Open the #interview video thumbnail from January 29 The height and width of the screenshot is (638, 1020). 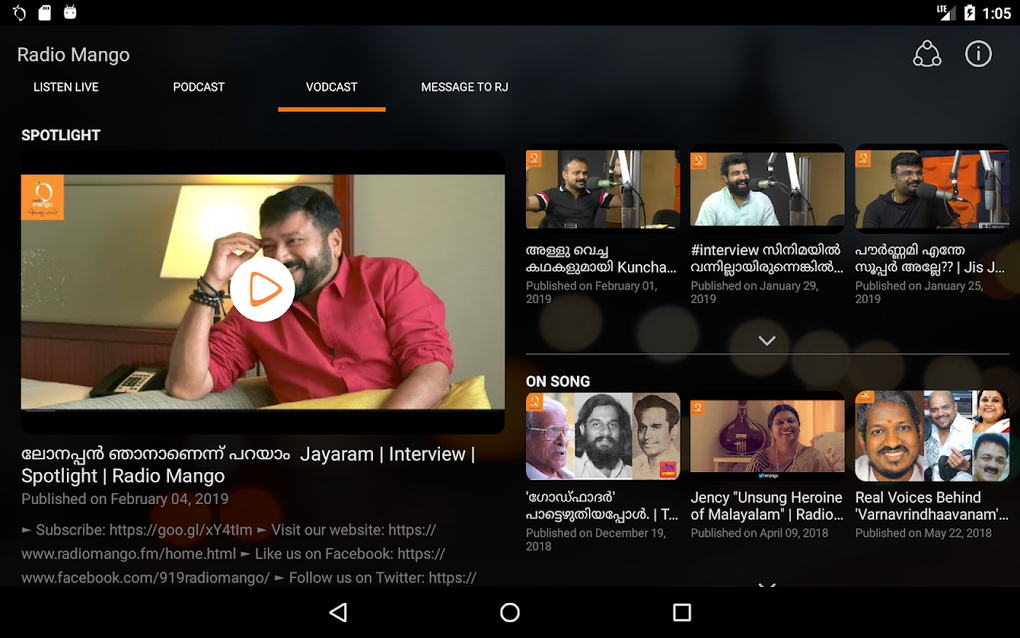(767, 189)
